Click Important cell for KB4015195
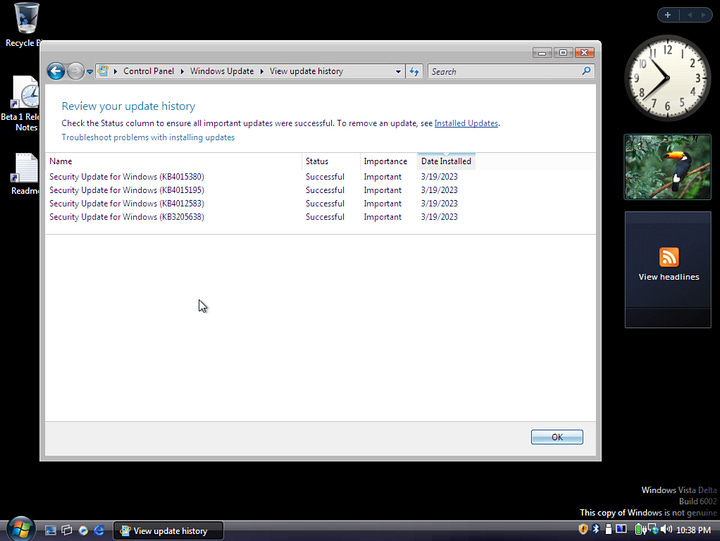720x541 pixels. [x=382, y=190]
